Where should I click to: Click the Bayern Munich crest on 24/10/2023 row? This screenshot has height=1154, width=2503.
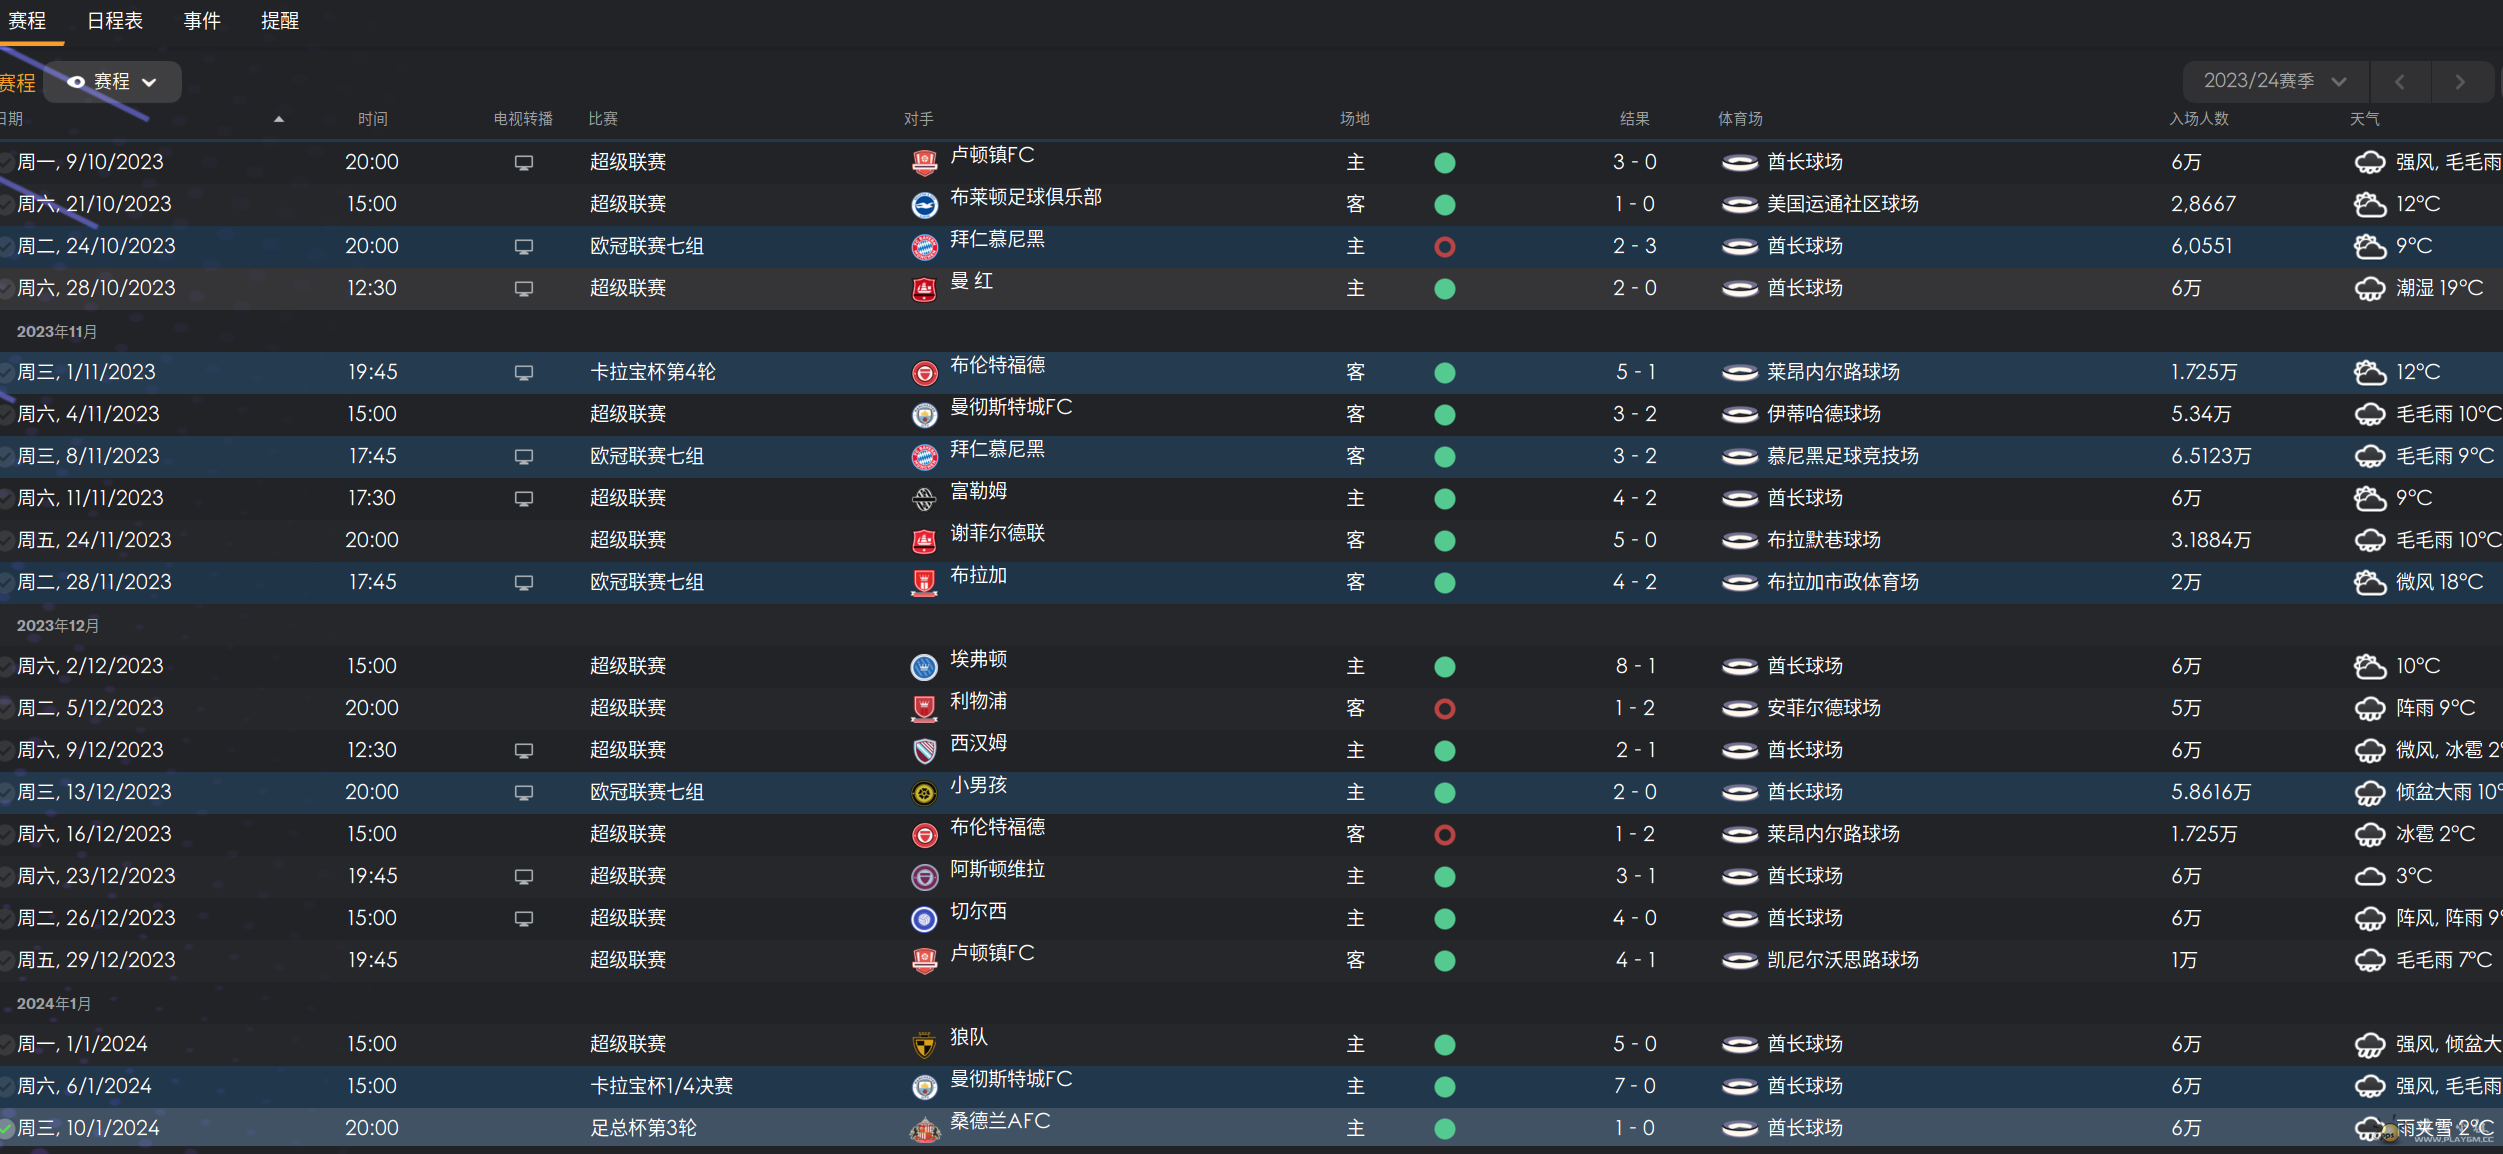pos(924,247)
